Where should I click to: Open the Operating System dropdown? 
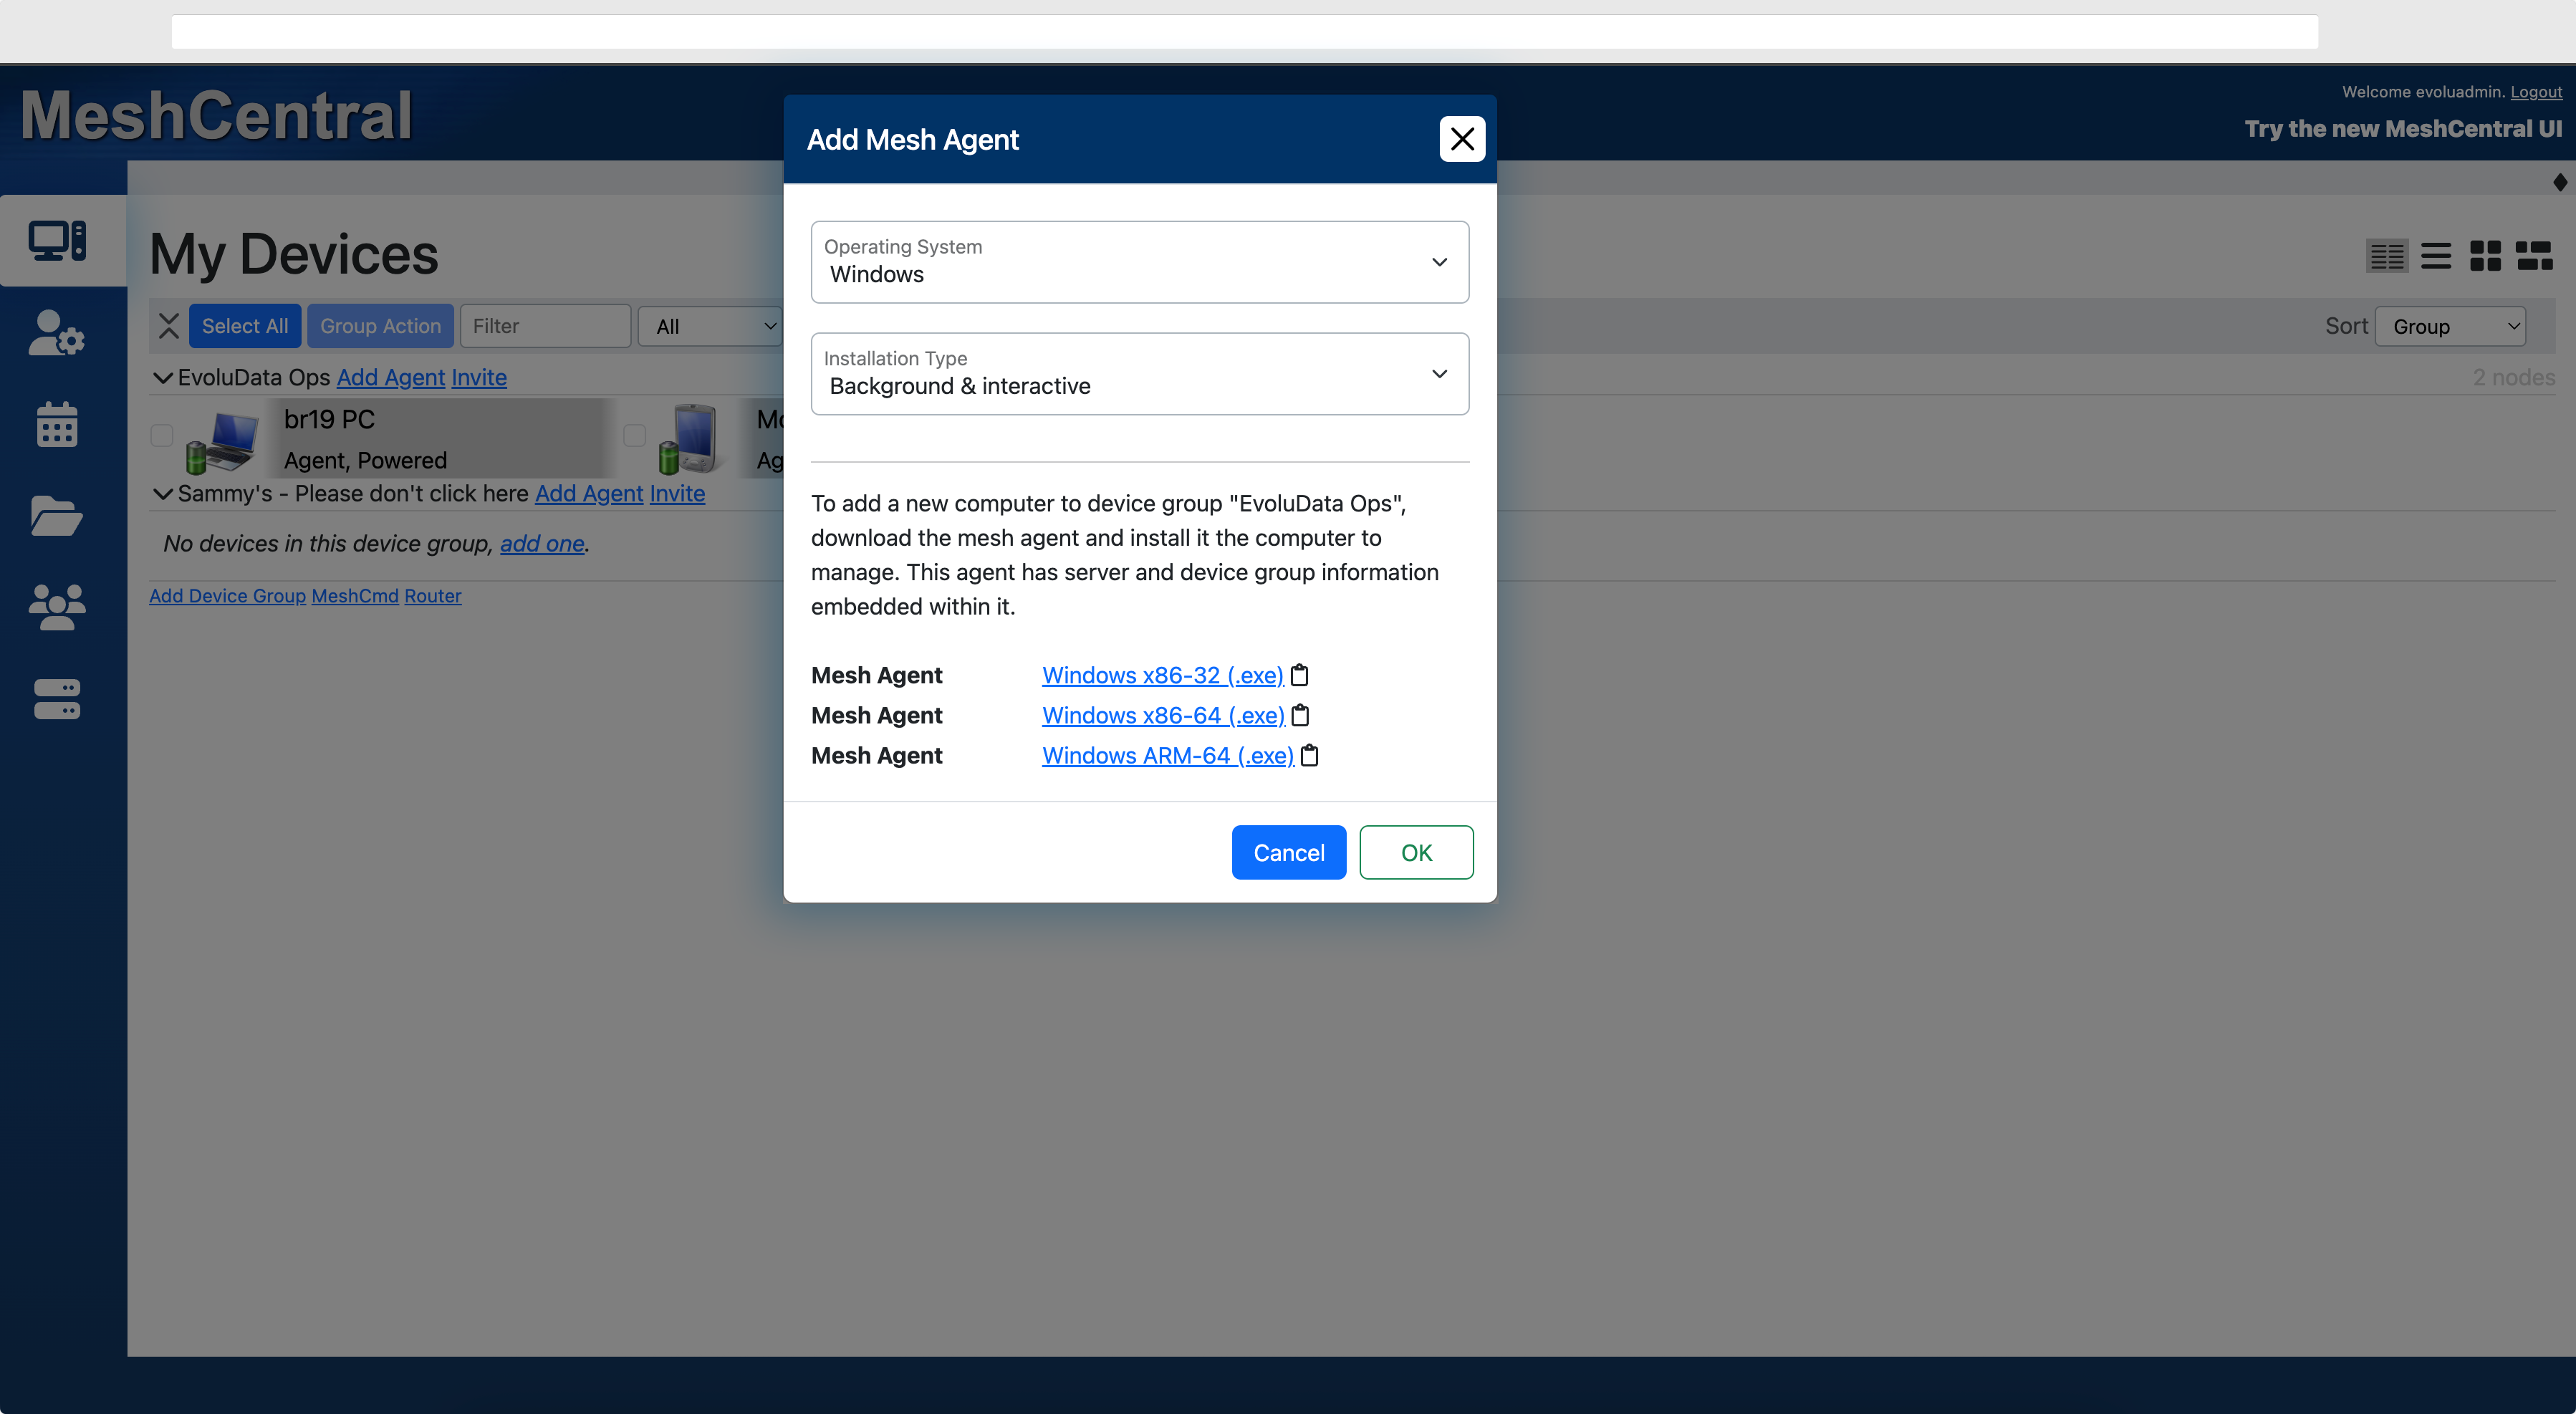1140,262
